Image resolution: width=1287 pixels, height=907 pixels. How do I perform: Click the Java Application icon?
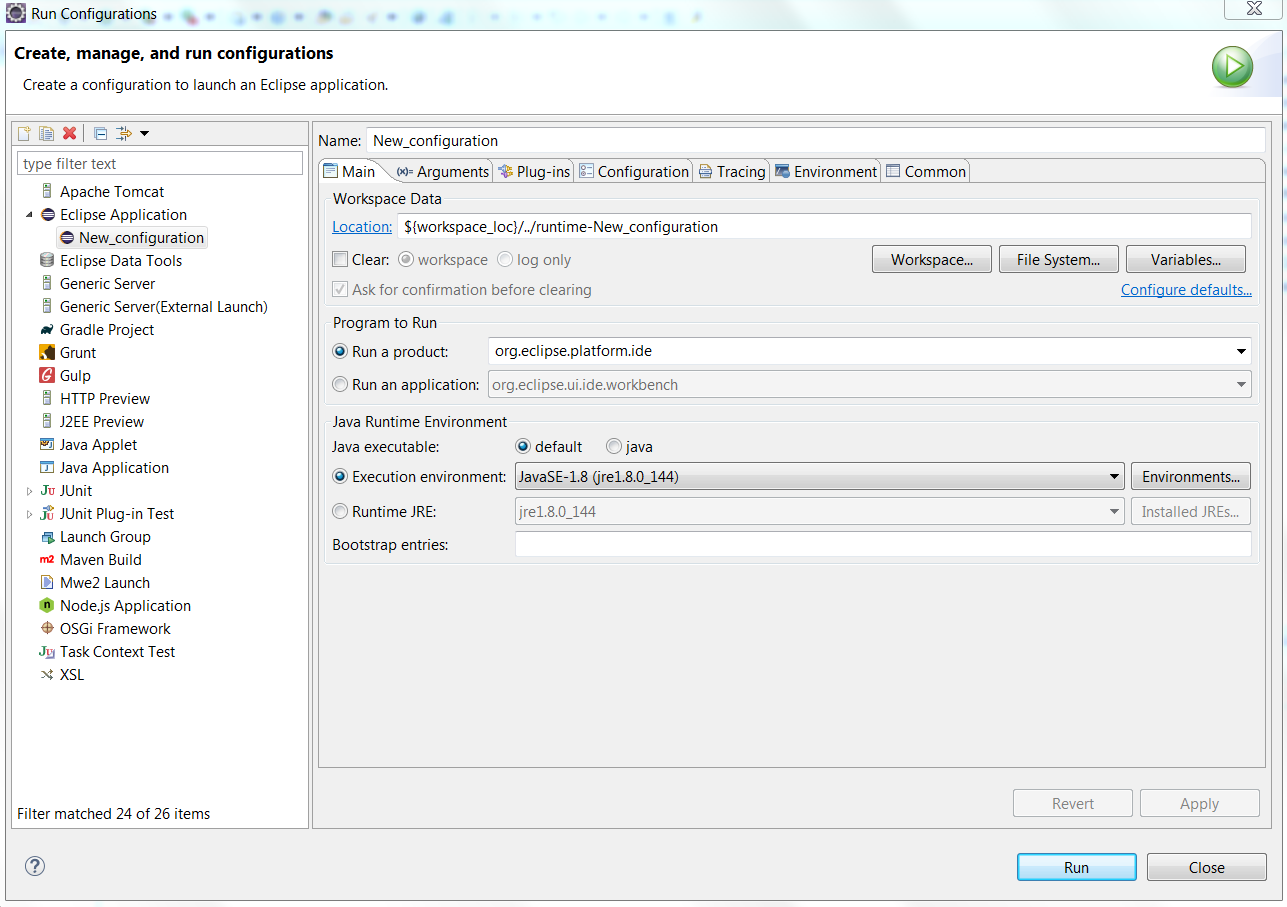tap(47, 467)
